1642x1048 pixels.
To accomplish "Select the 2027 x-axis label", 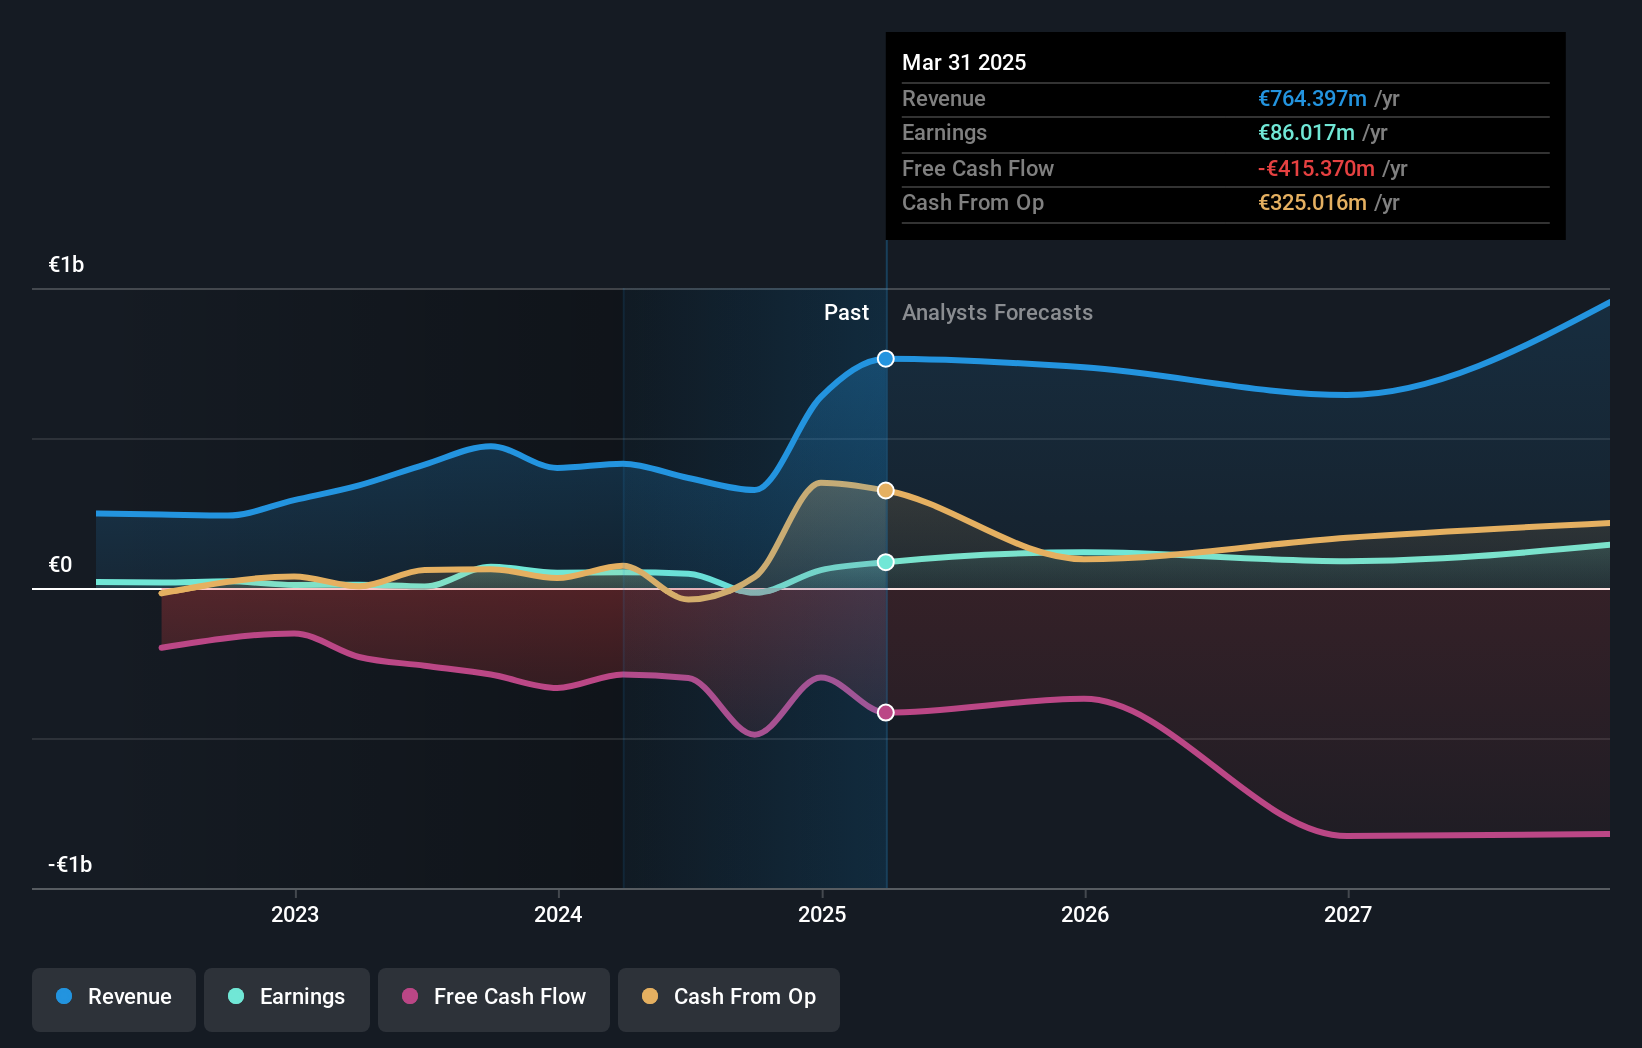I will 1348,915.
